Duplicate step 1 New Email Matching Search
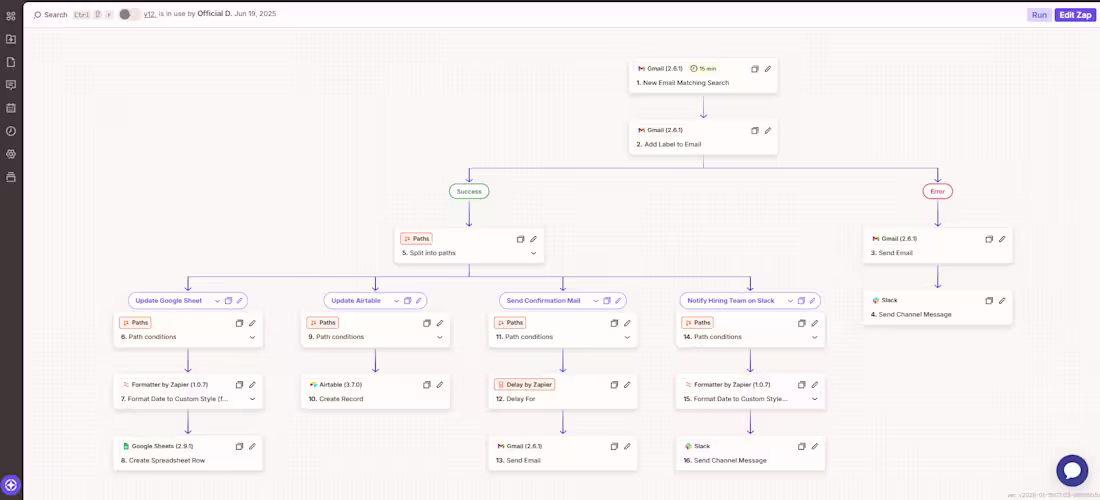Screen dimensions: 1100x500 [x=755, y=69]
